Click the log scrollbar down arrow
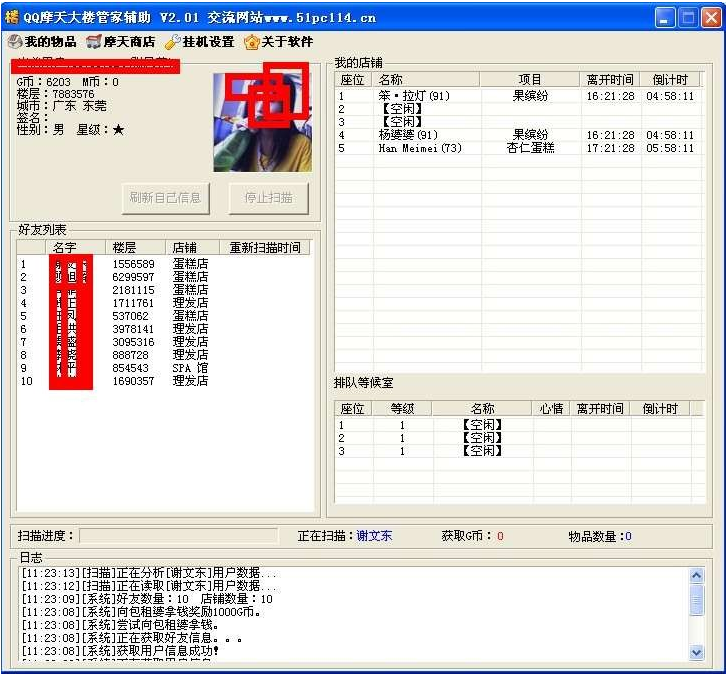This screenshot has width=726, height=674. click(697, 652)
